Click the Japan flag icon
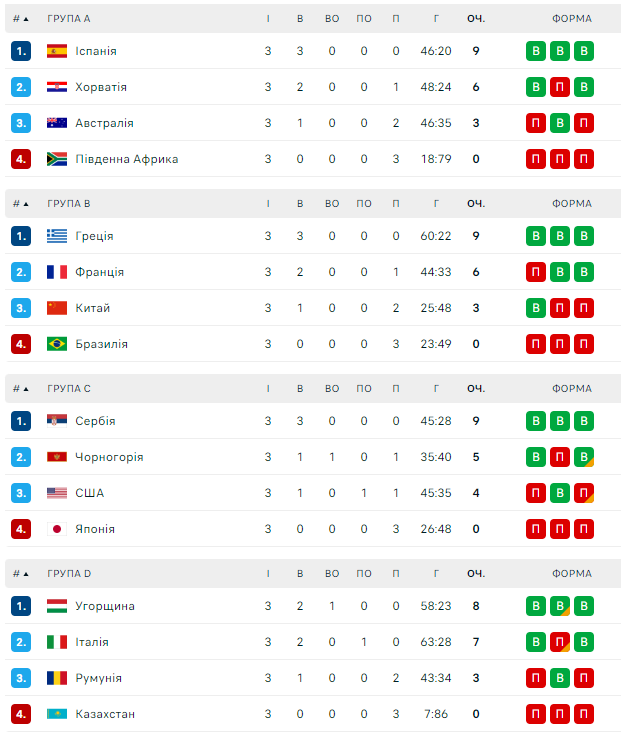Viewport: 621px width, 734px height. pos(57,529)
